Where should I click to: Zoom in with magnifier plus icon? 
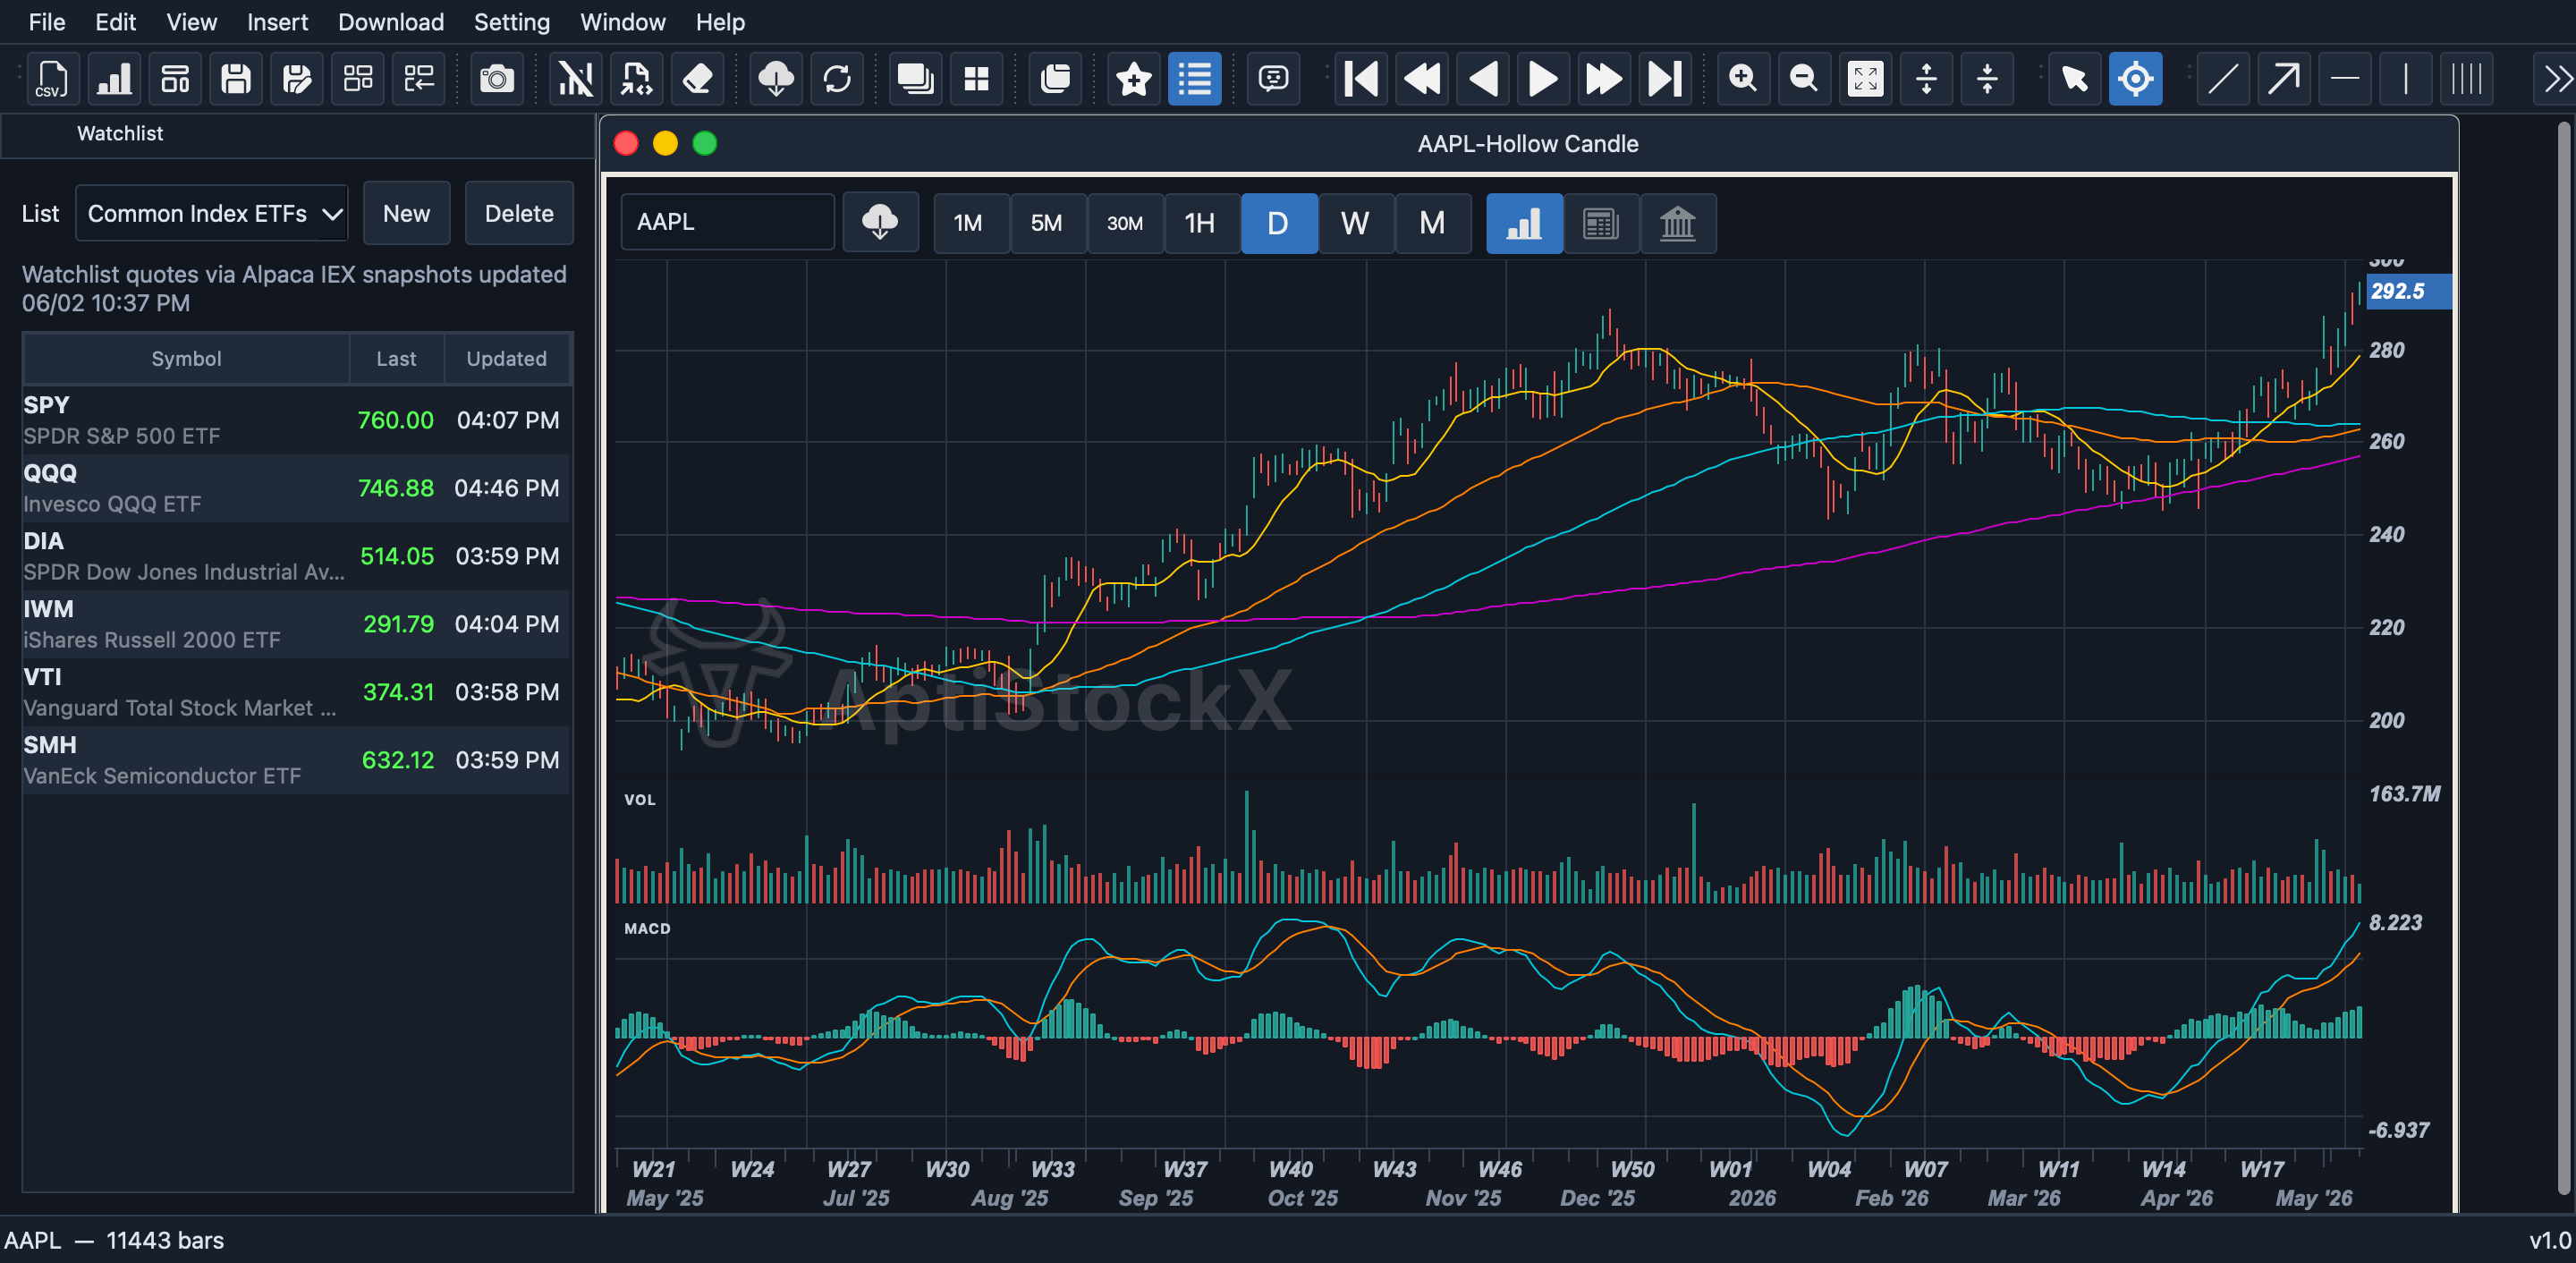coord(1743,78)
